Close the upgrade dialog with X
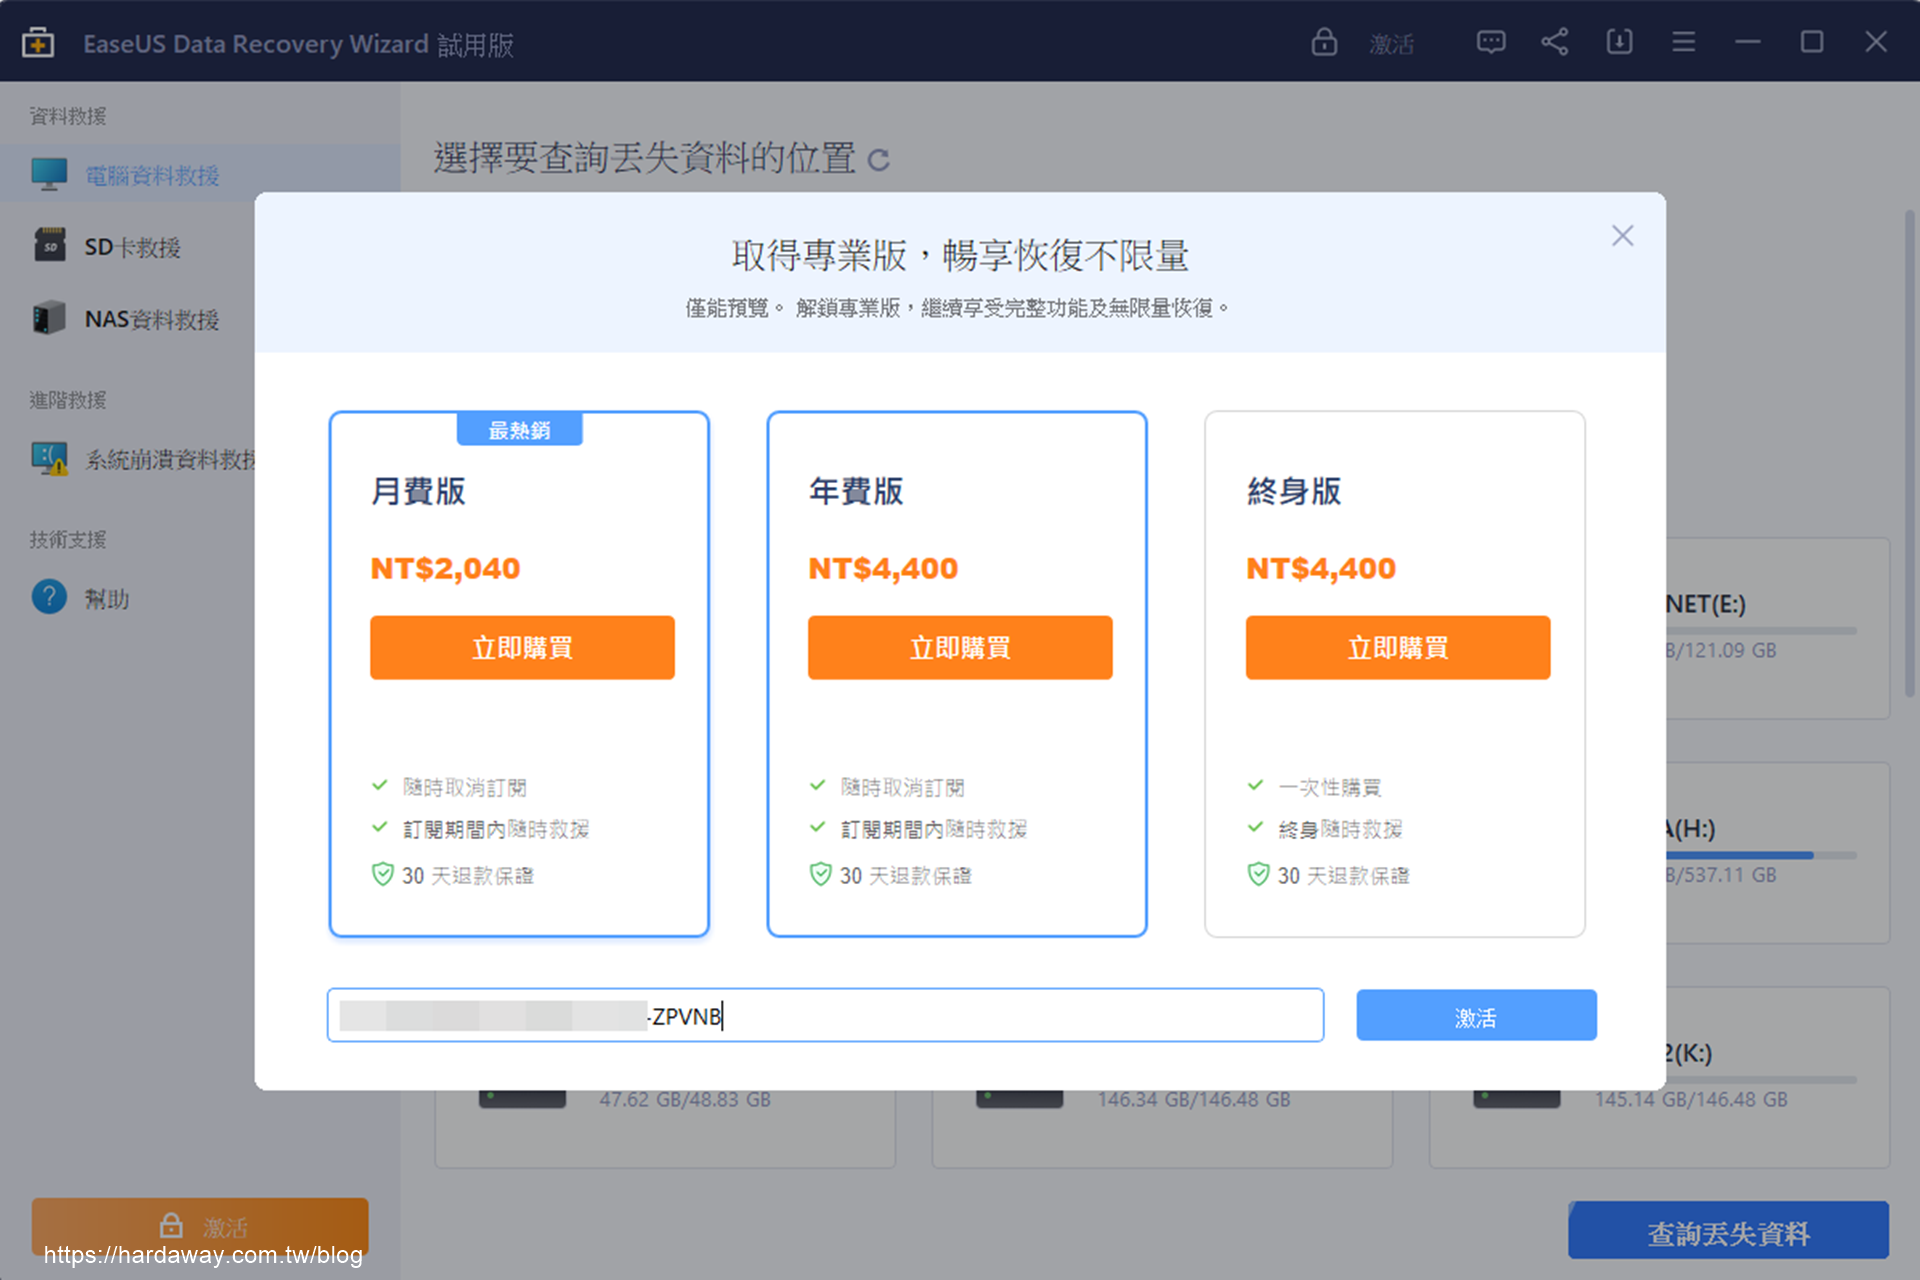Screen dimensions: 1920x1280 pyautogui.click(x=1622, y=236)
